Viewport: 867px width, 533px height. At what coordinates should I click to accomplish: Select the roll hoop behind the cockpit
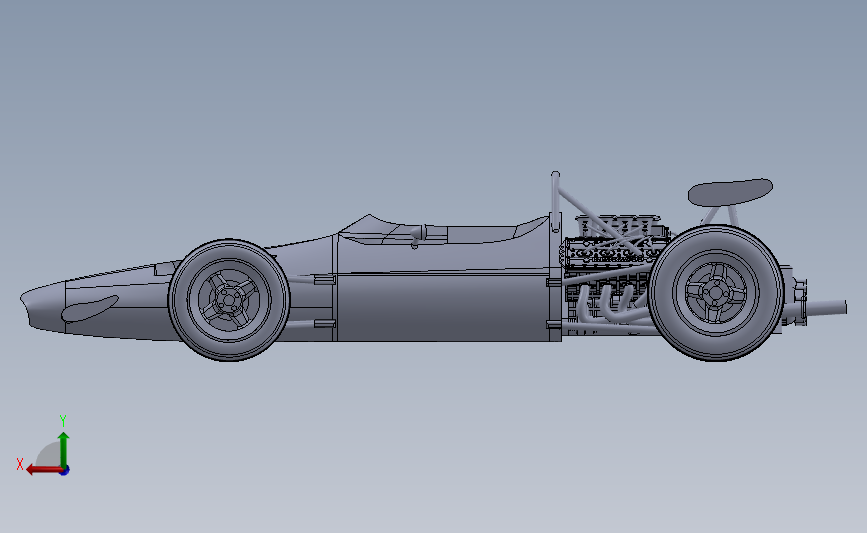point(556,201)
